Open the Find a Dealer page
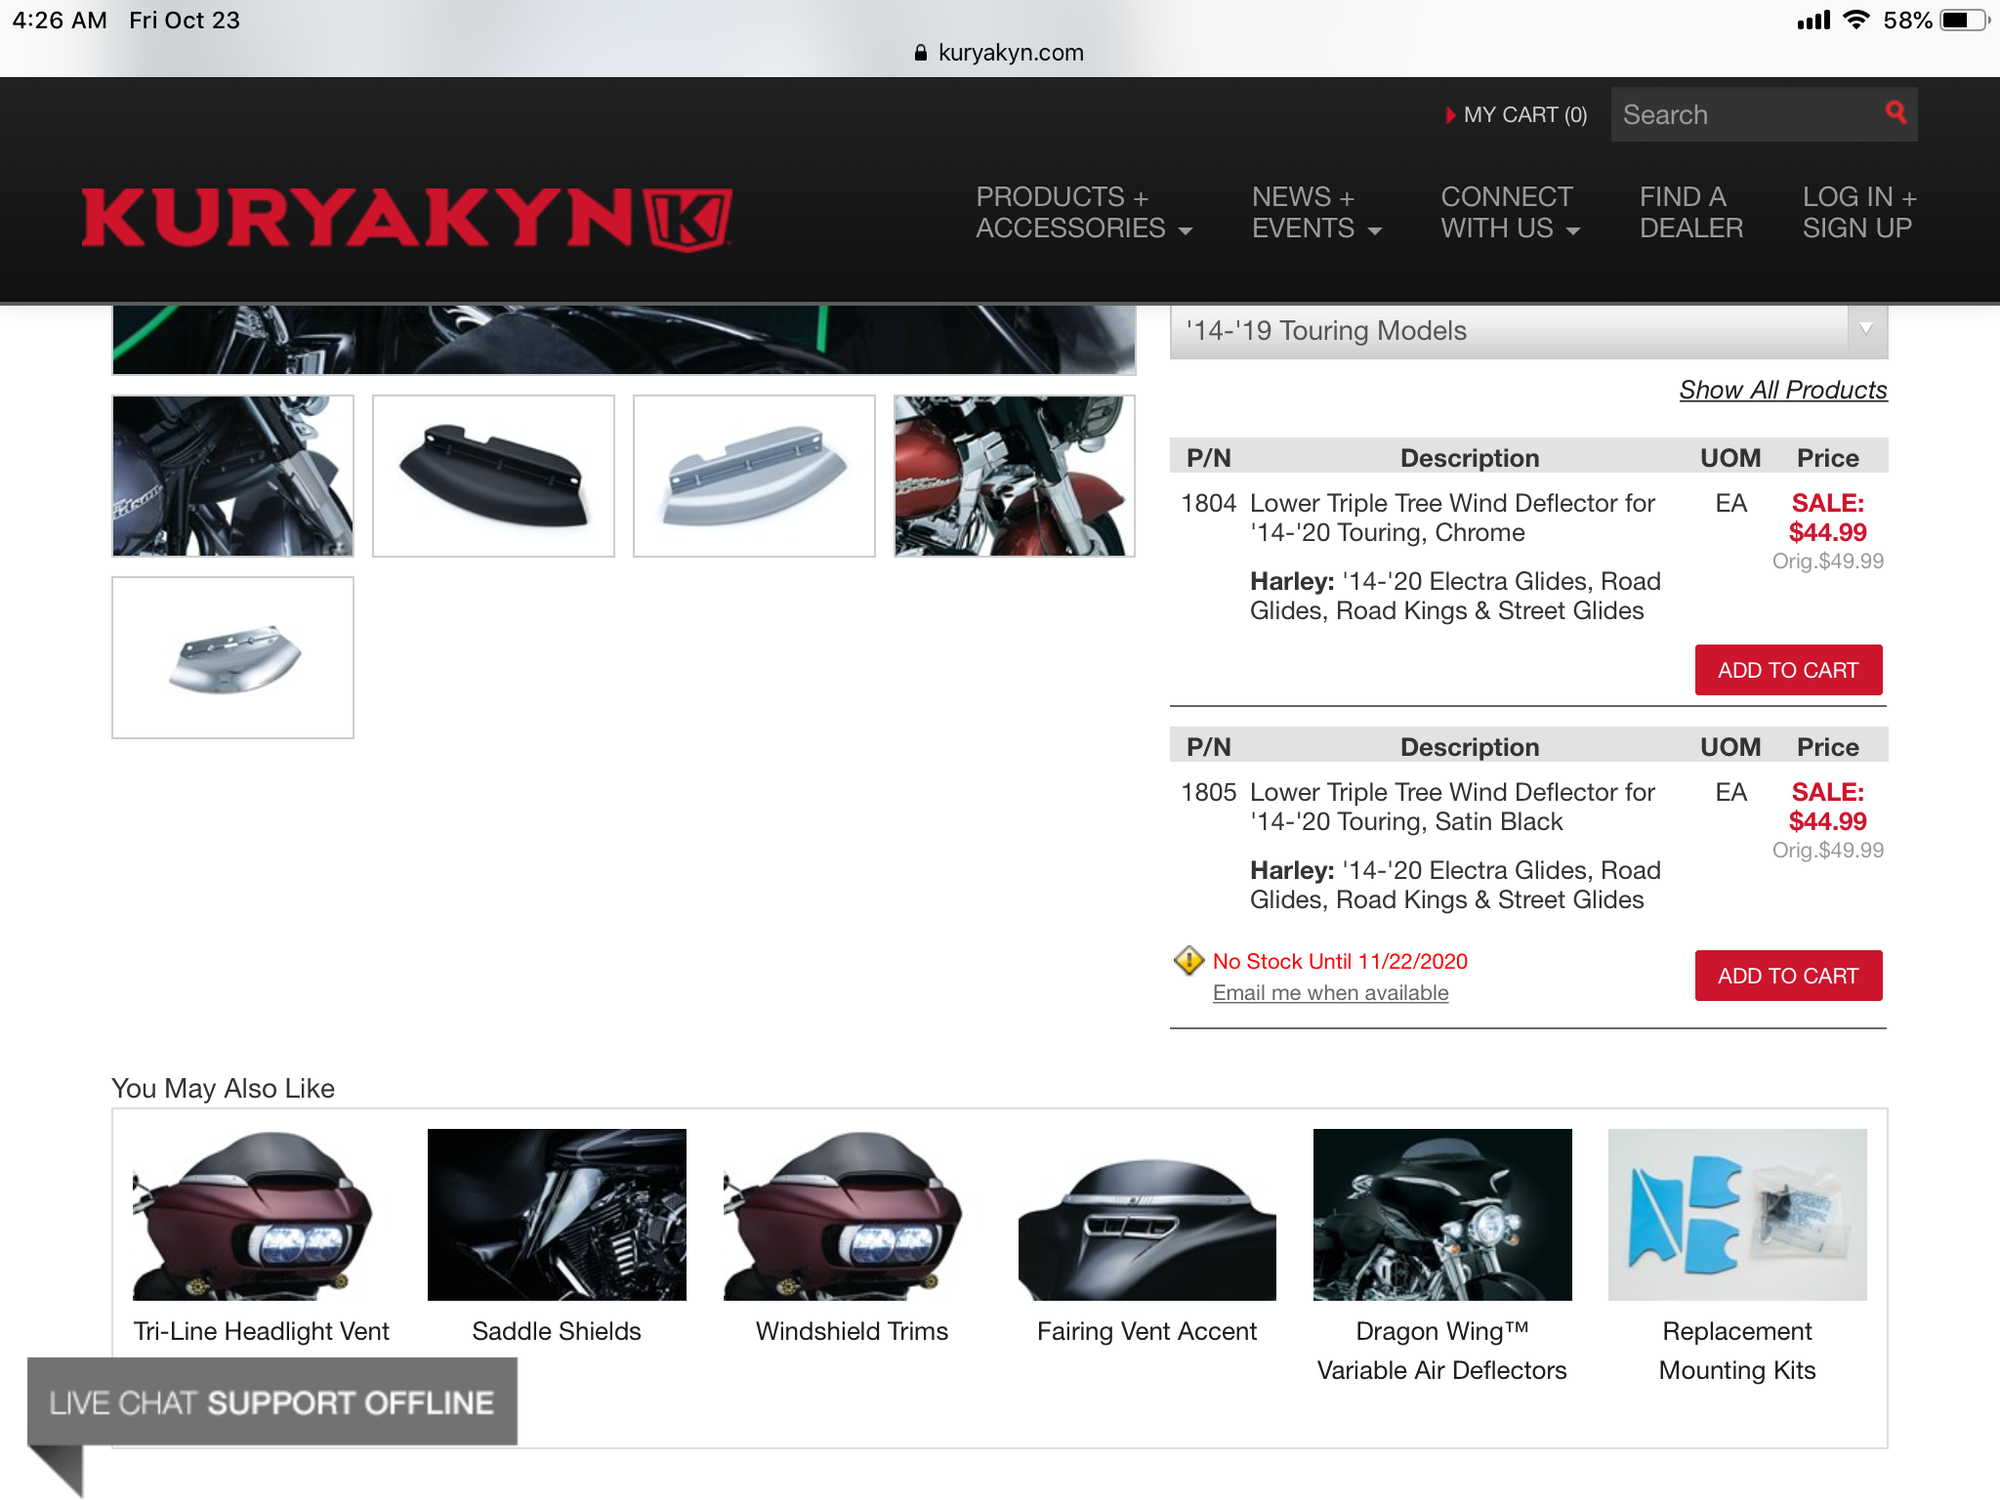The height and width of the screenshot is (1500, 2000). pyautogui.click(x=1691, y=212)
